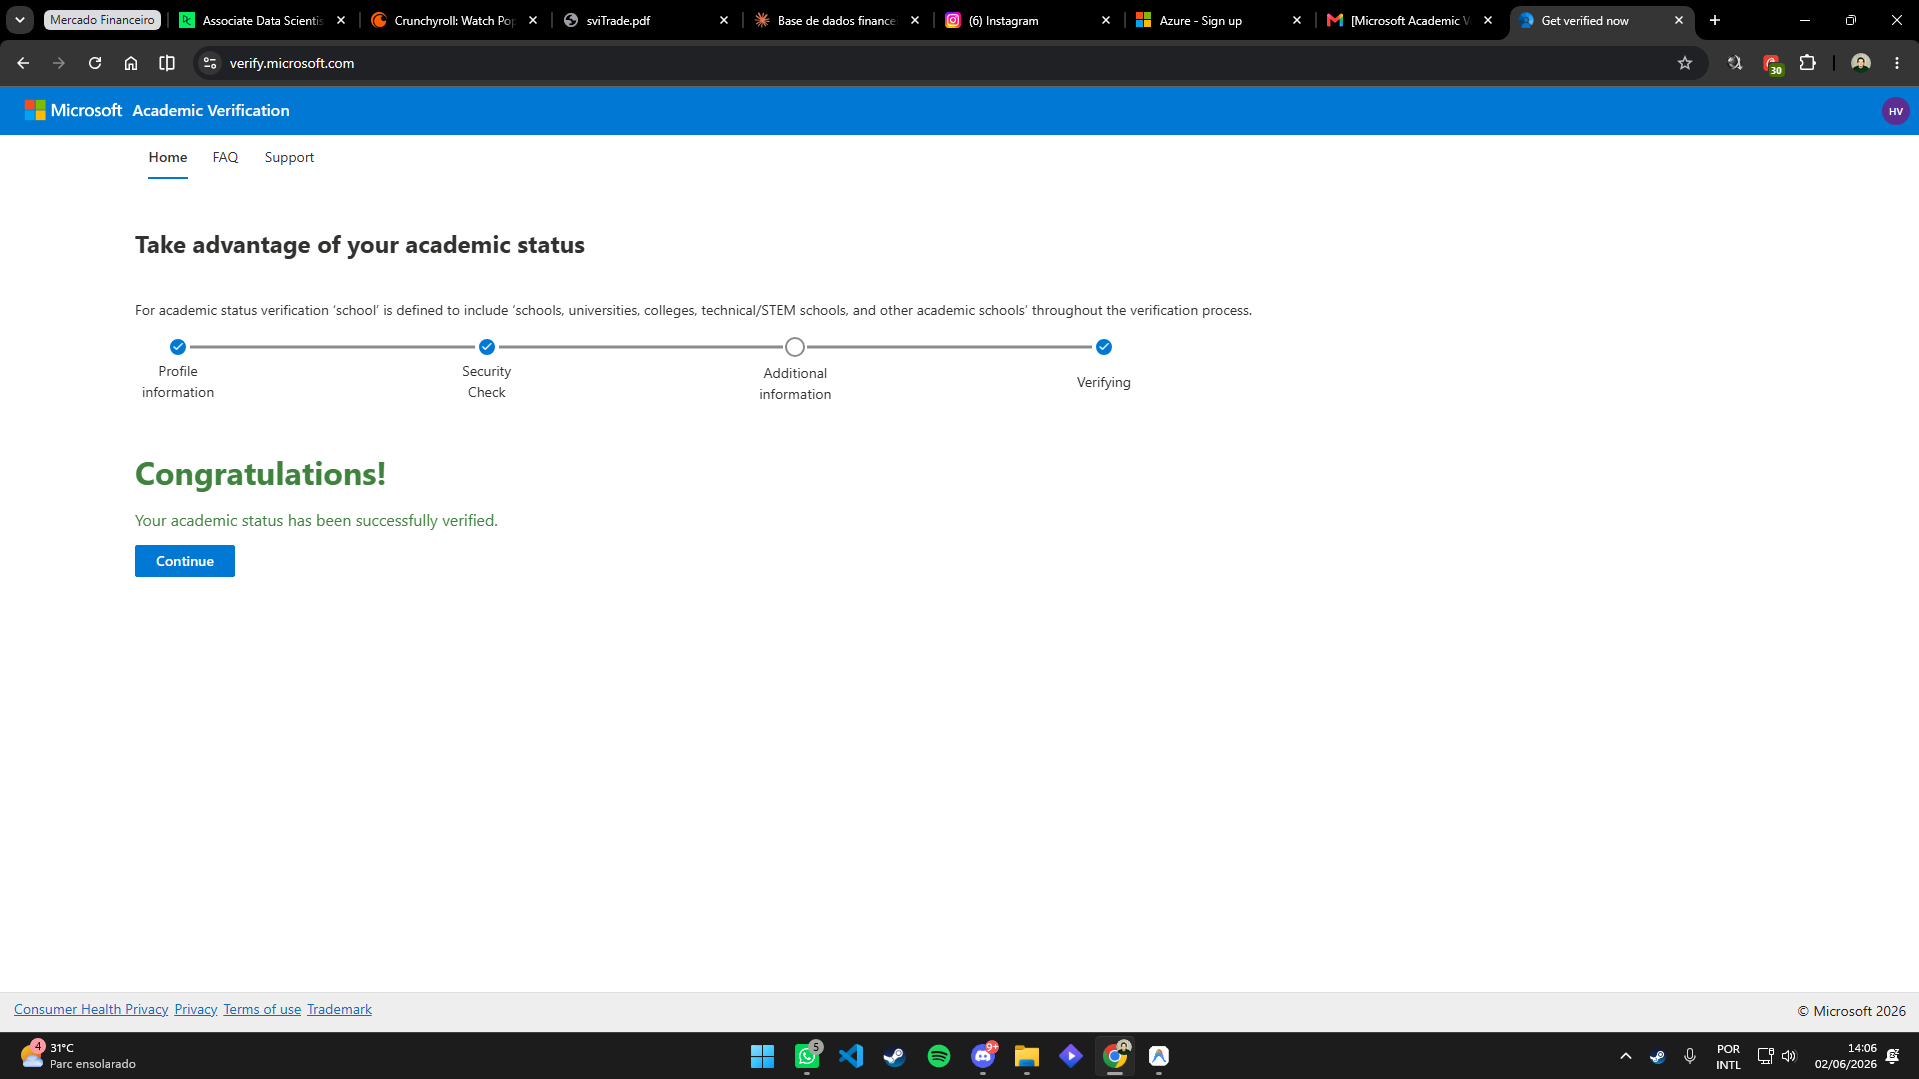Open volume control in the system tray
Image resolution: width=1919 pixels, height=1079 pixels.
tap(1789, 1056)
